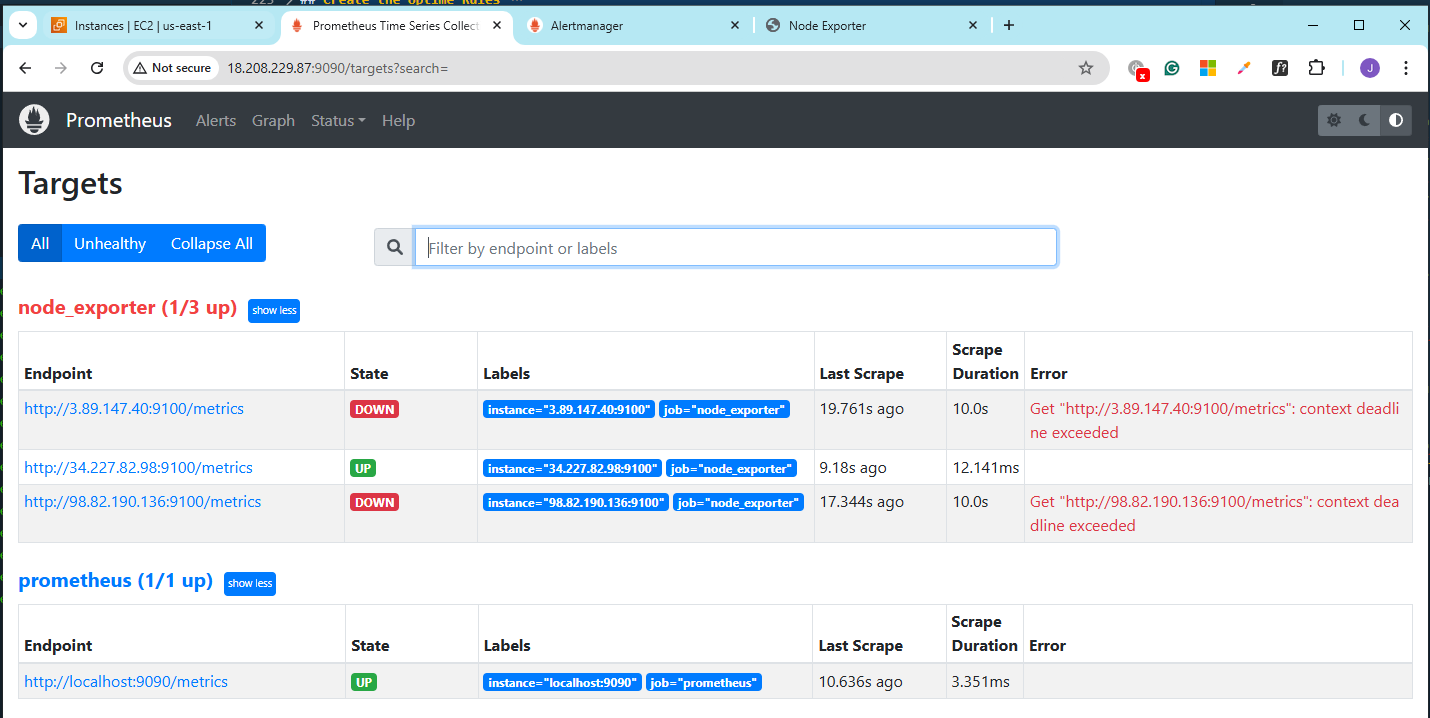Close the Instances EC2 tab
This screenshot has width=1430, height=718.
[x=260, y=25]
